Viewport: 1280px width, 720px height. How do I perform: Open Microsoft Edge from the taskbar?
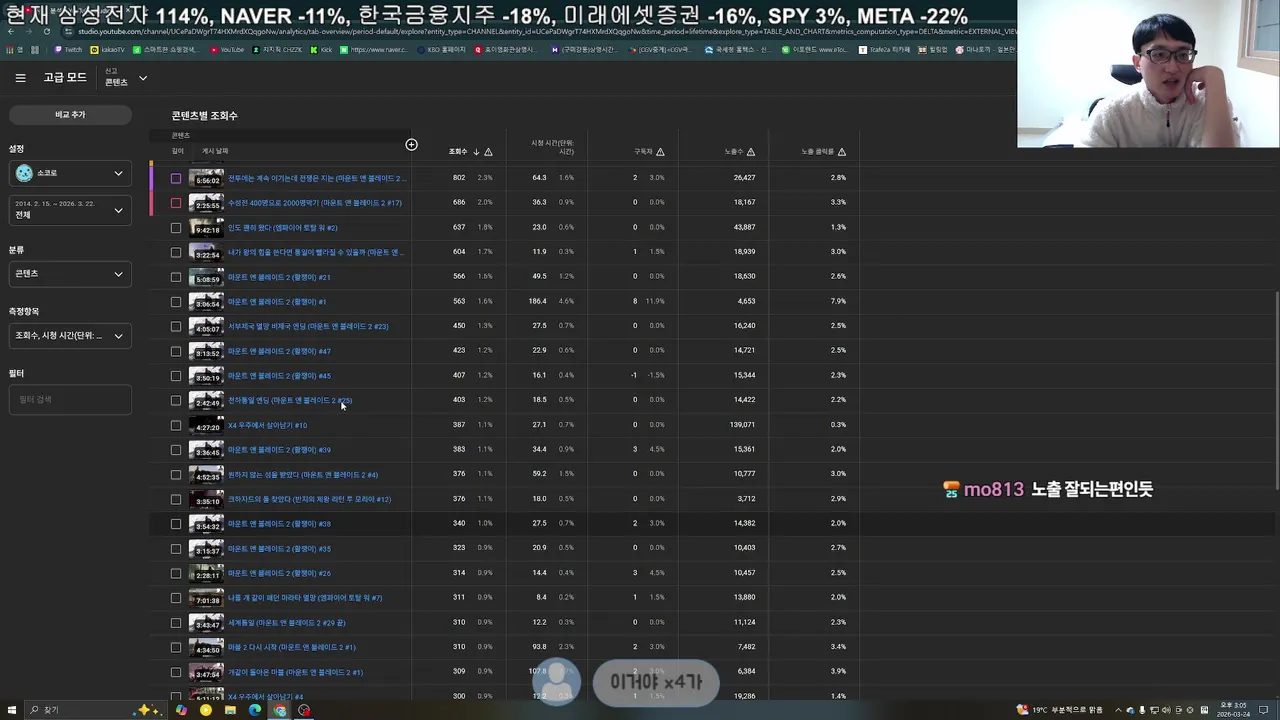point(255,710)
